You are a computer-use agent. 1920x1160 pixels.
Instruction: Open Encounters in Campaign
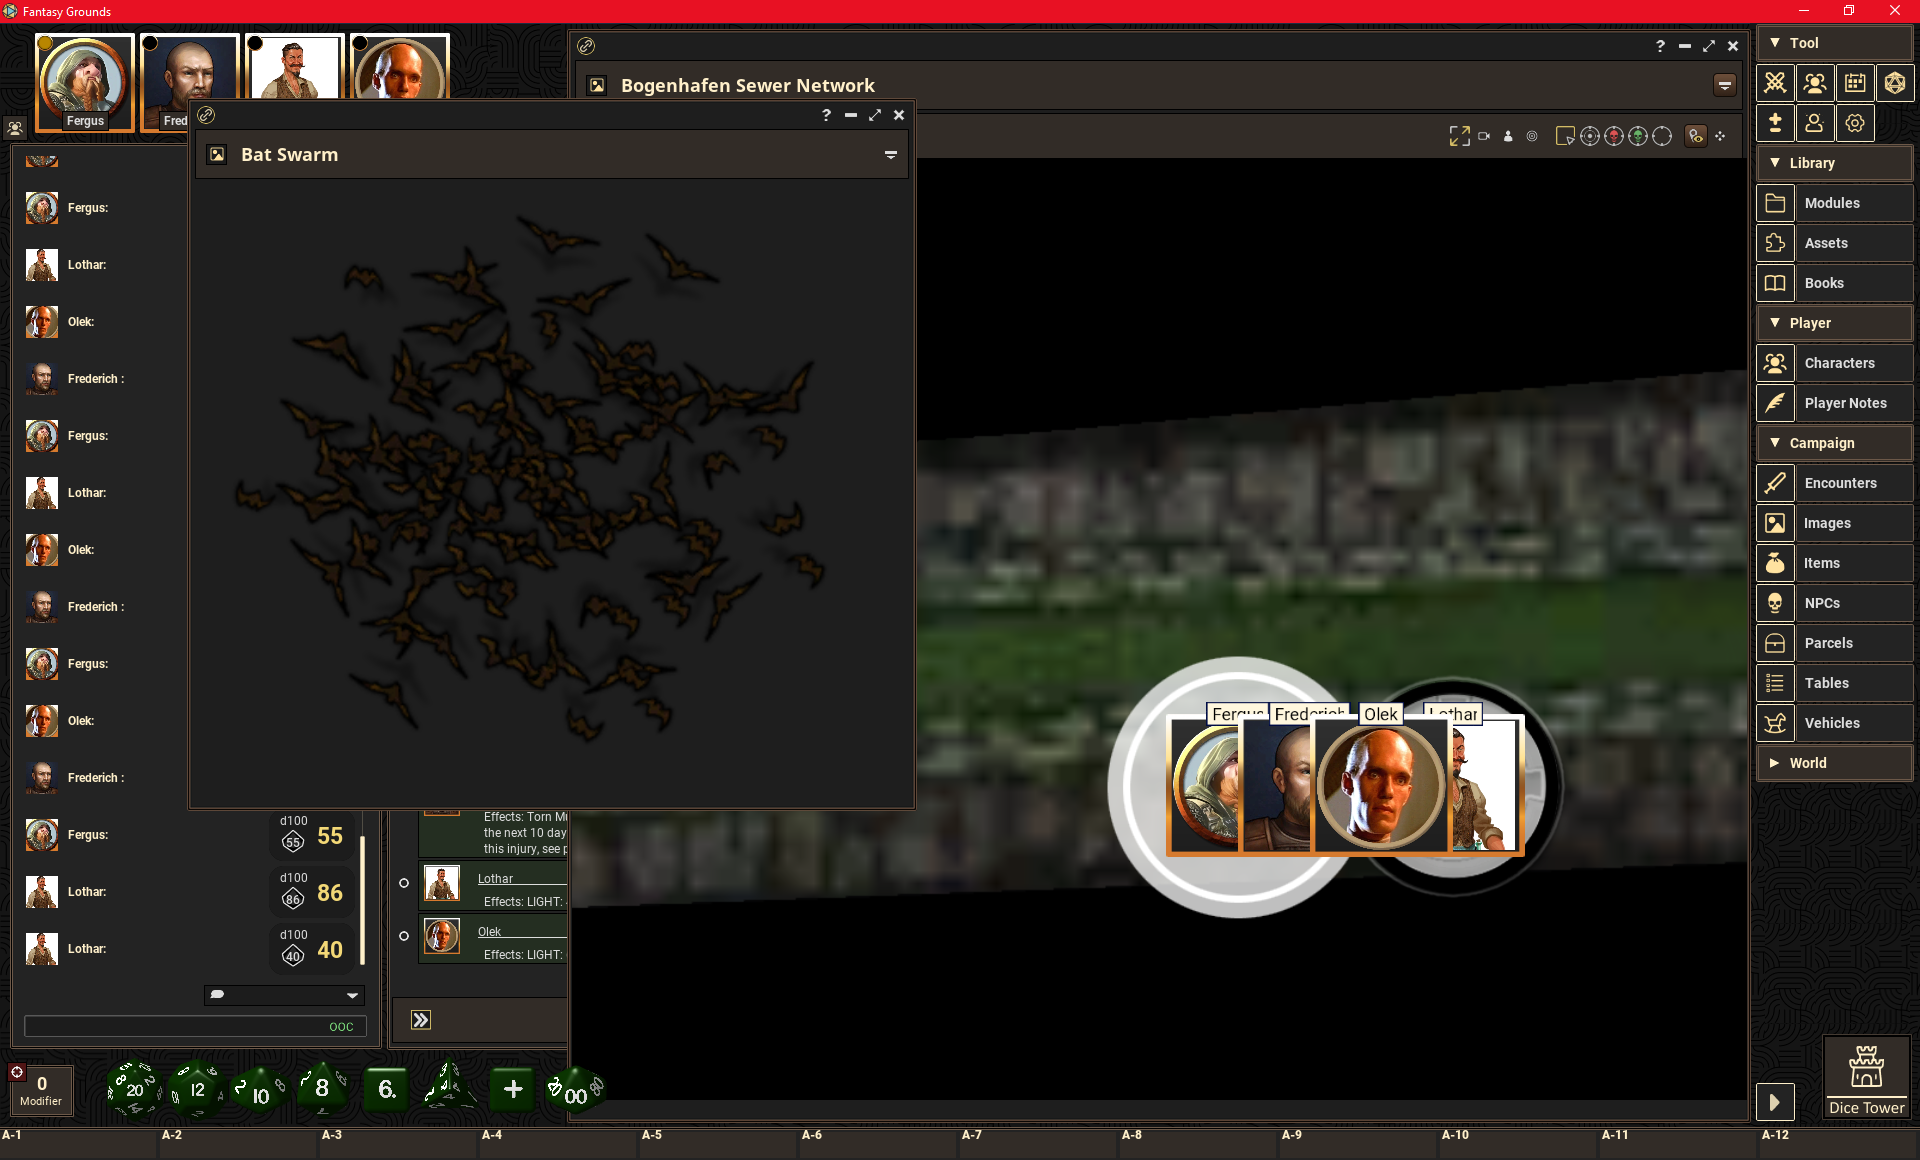(x=1834, y=483)
